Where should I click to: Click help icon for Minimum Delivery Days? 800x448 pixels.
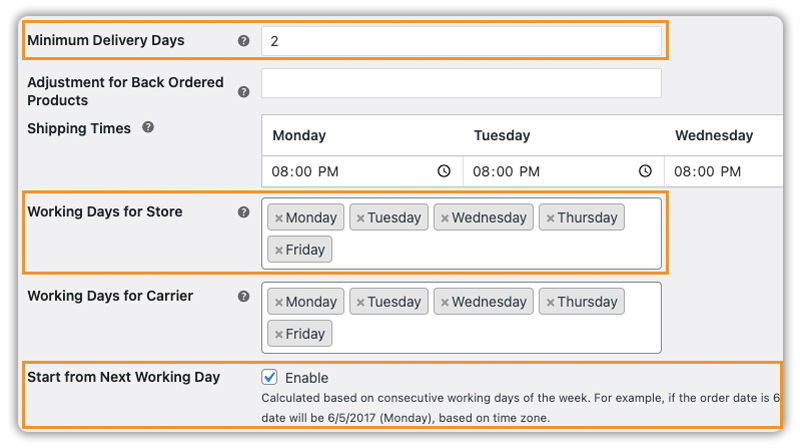pyautogui.click(x=243, y=41)
